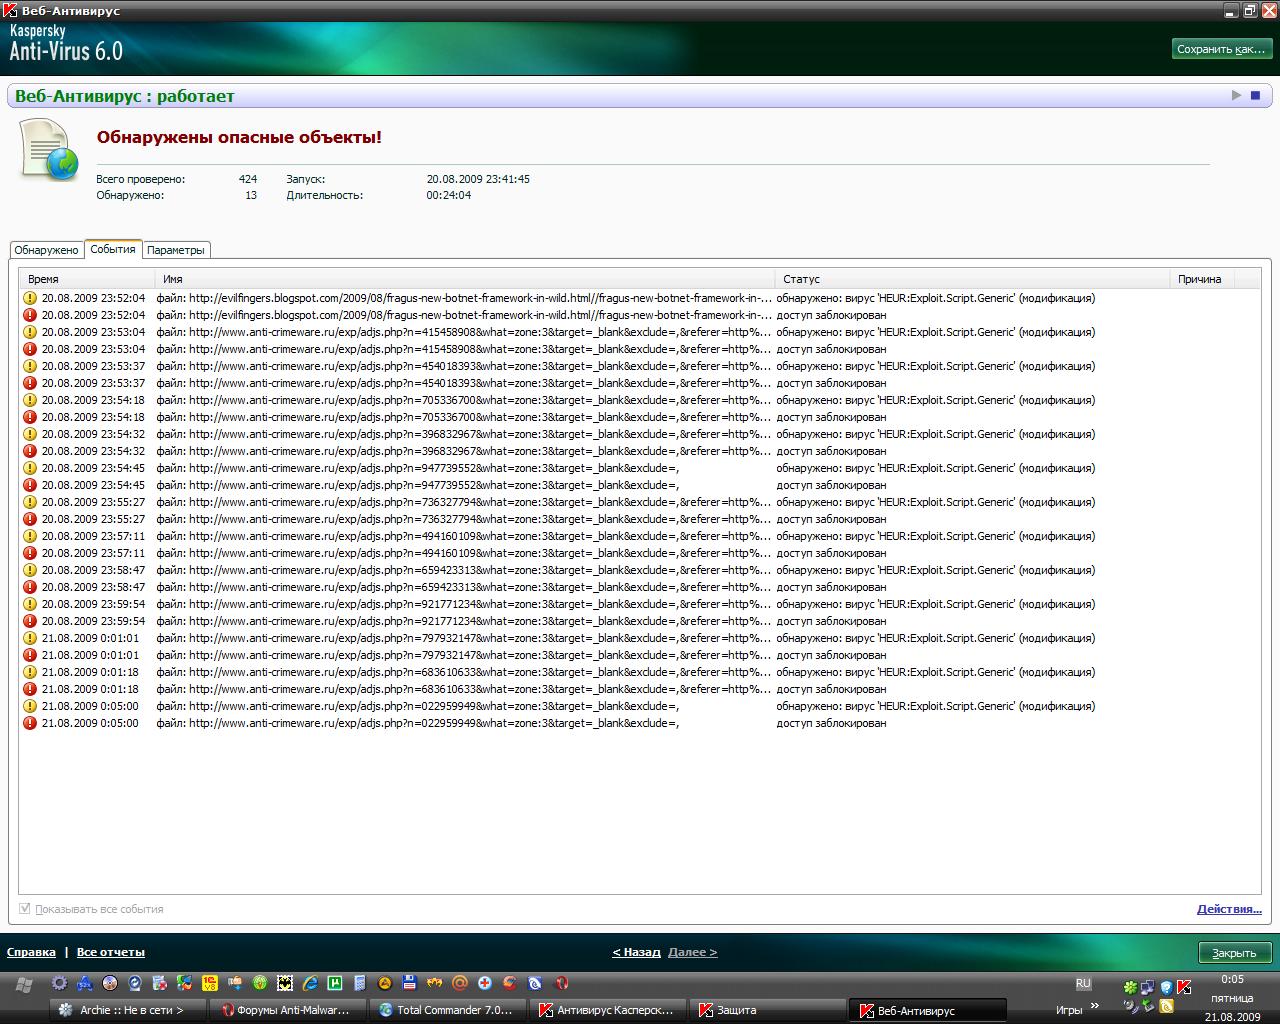This screenshot has width=1280, height=1024.
Task: Click the grey play triangle button
Action: (1237, 95)
